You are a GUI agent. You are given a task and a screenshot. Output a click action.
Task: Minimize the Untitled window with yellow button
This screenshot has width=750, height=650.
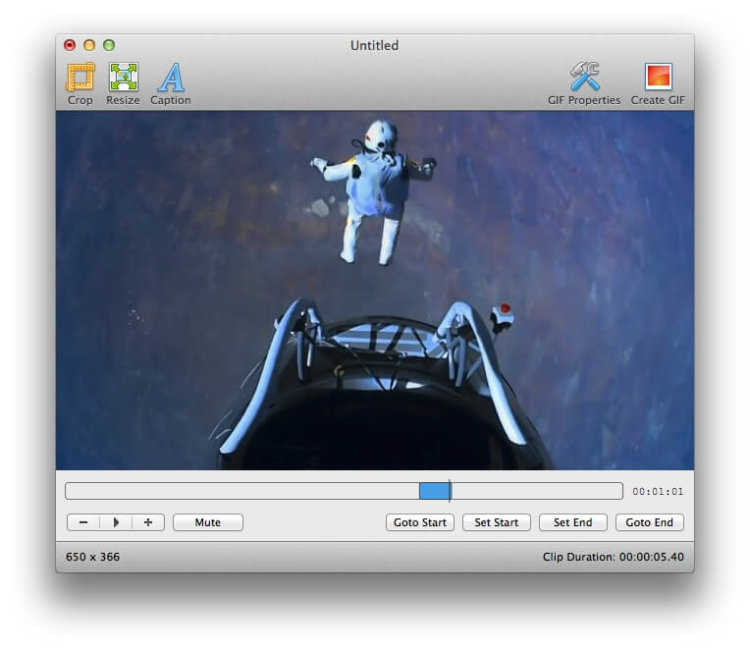pos(89,45)
